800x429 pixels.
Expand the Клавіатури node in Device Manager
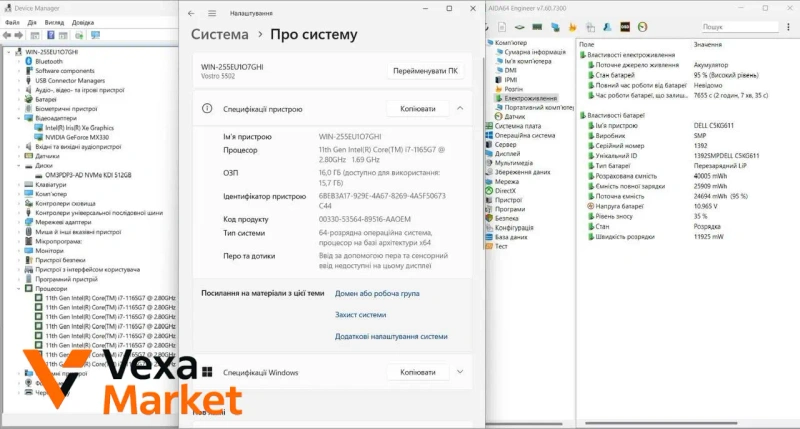[19, 185]
